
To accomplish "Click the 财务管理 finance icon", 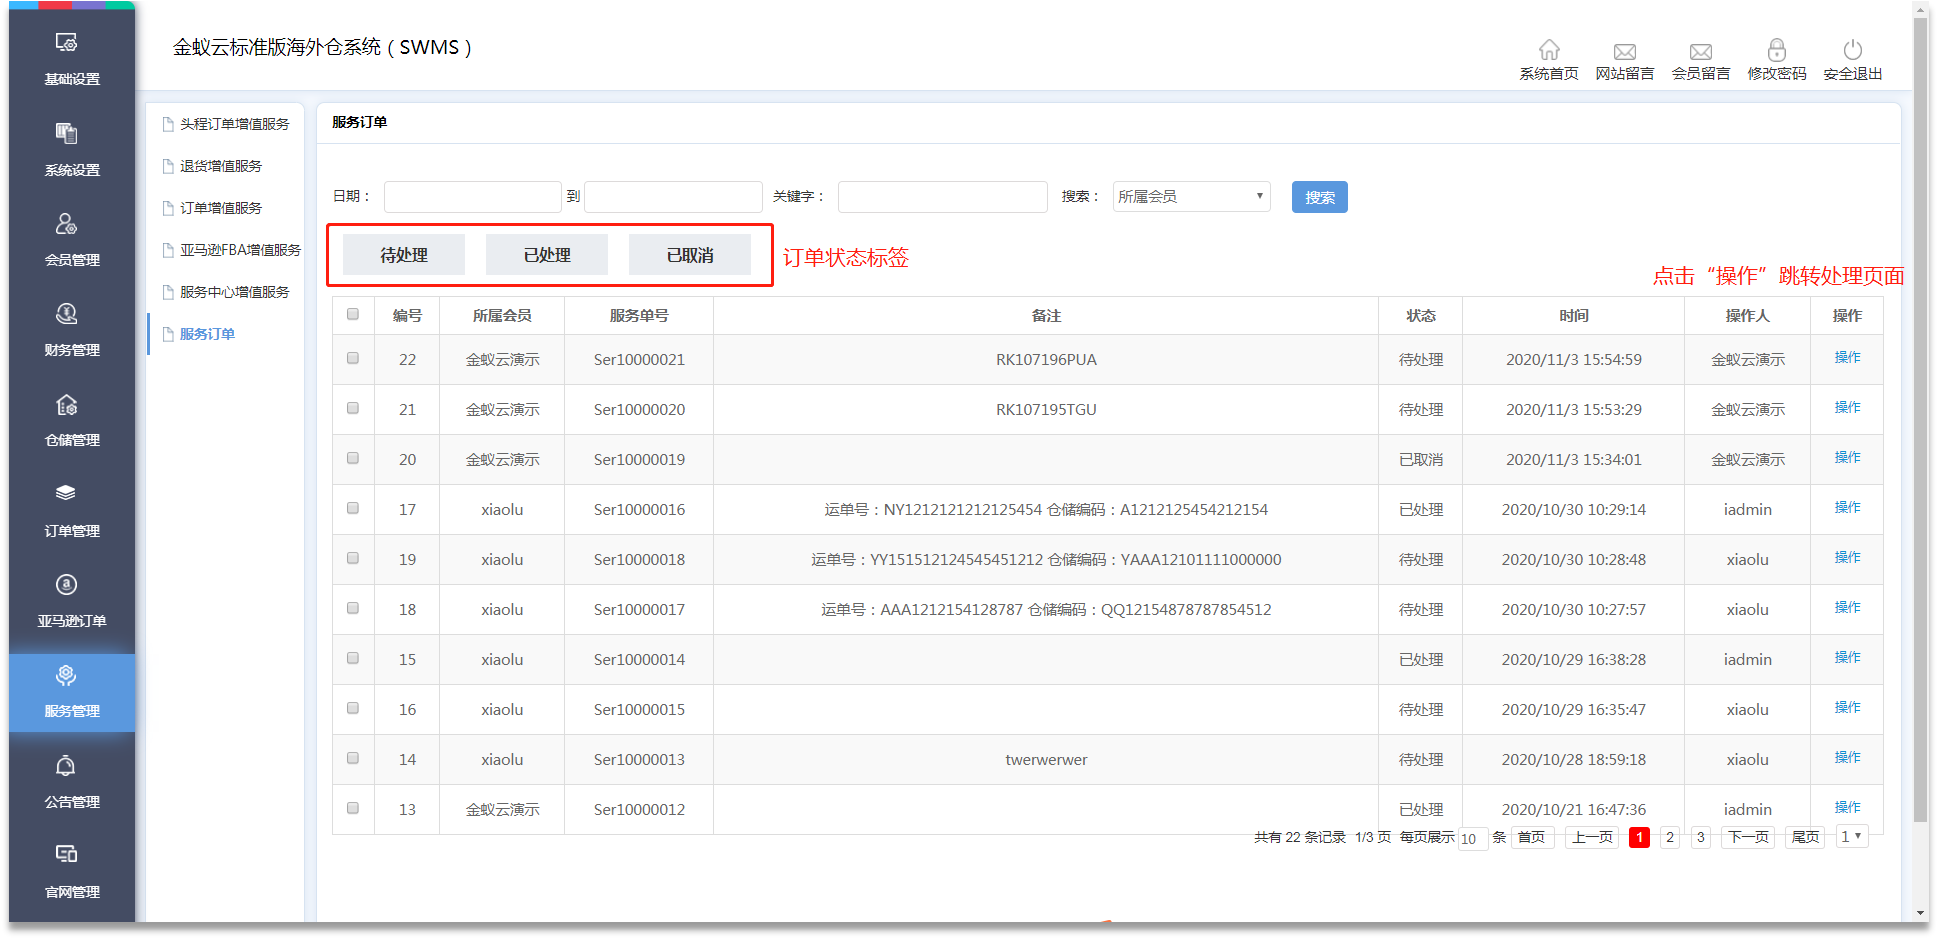I will pyautogui.click(x=66, y=314).
